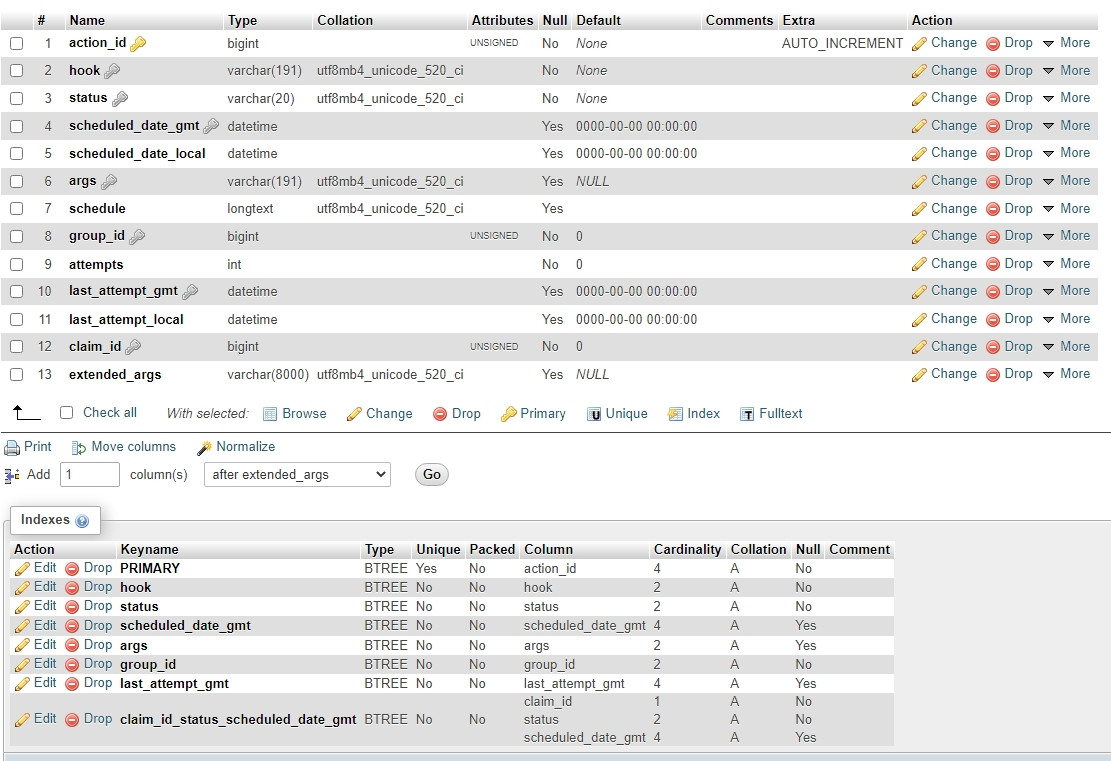Click the gray key icon beside group_id
The width and height of the screenshot is (1111, 761).
point(137,237)
